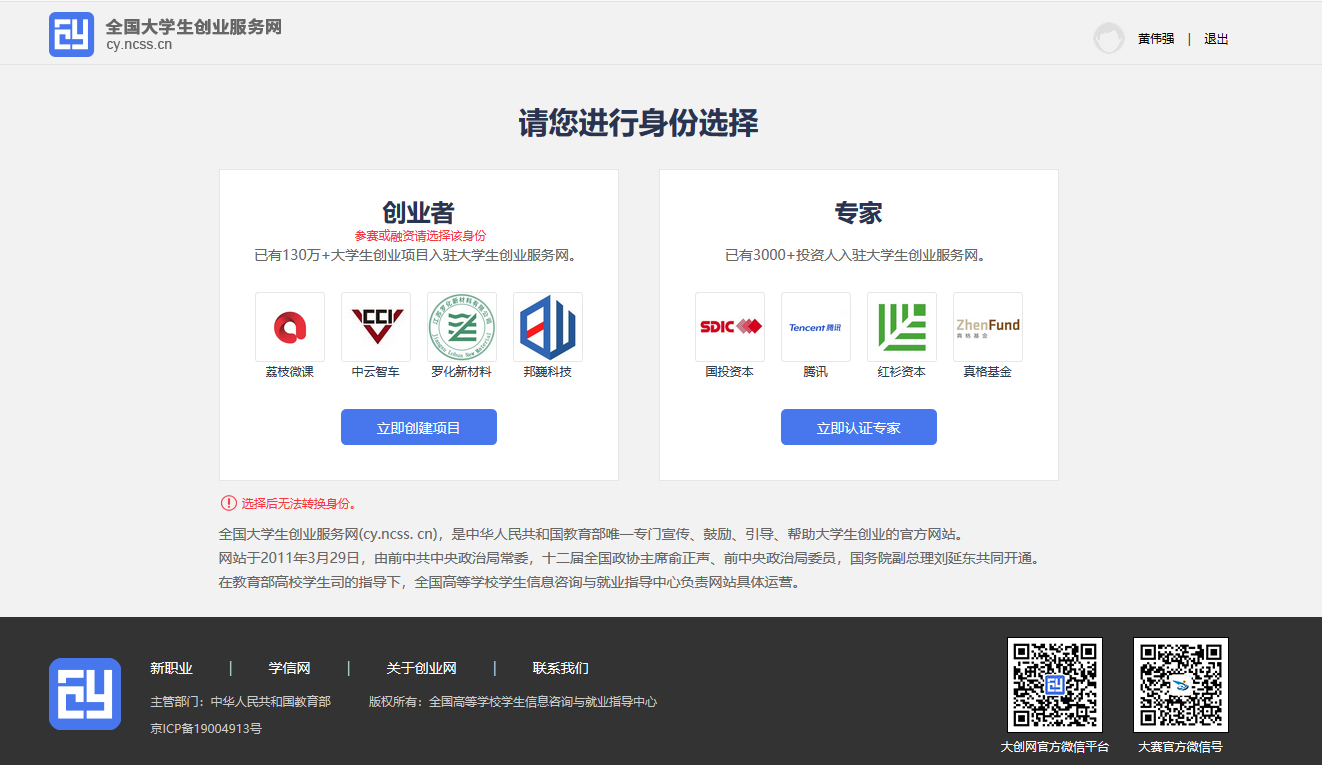Viewport: 1322px width, 765px height.
Task: Click the cy logo in the header
Action: [71, 35]
